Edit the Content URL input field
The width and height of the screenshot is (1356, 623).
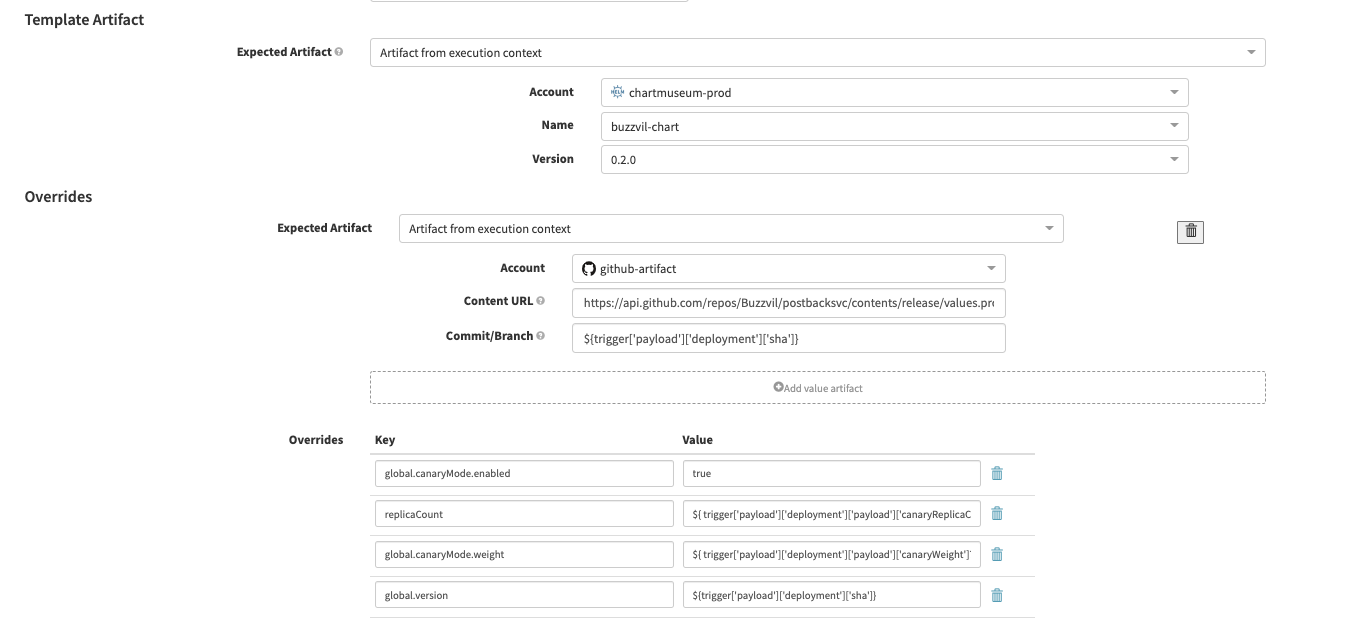789,303
